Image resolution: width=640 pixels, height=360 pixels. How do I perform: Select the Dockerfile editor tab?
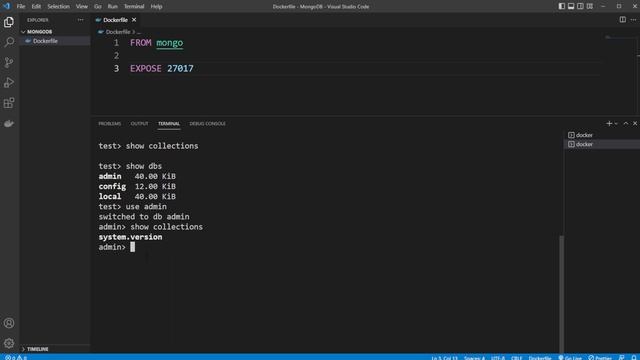pos(116,20)
